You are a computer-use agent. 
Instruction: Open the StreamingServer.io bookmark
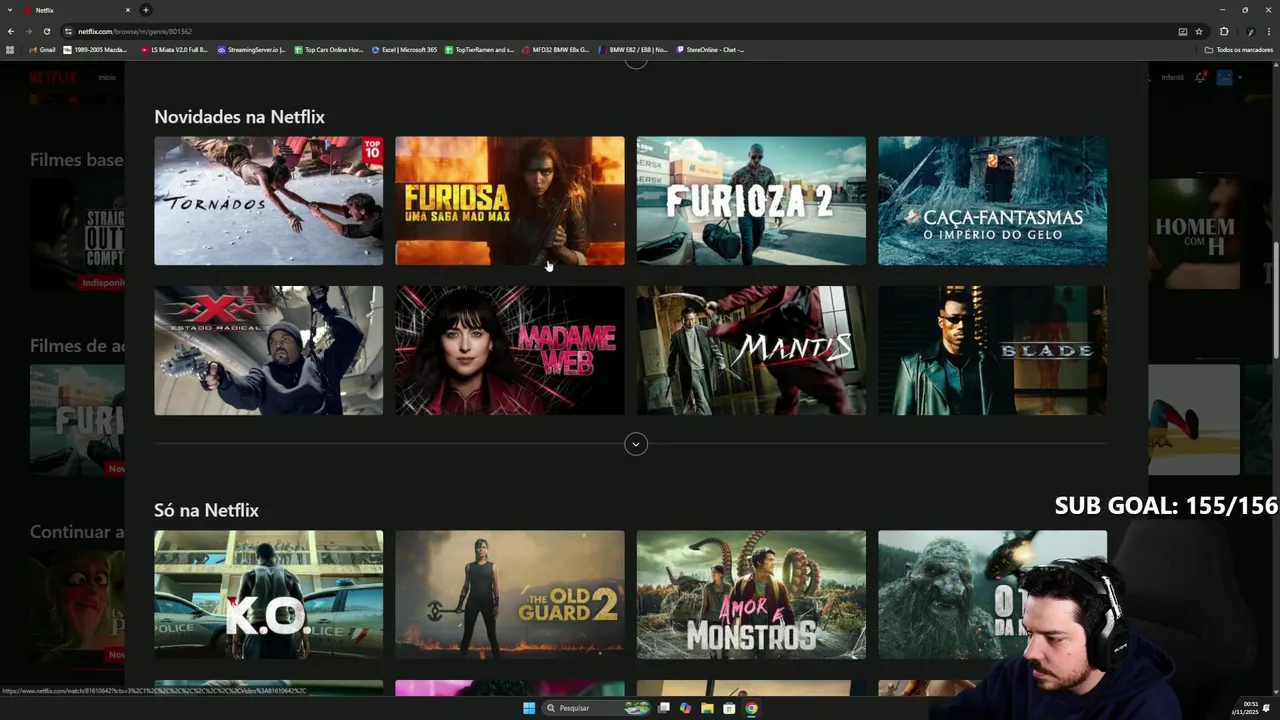pyautogui.click(x=252, y=49)
